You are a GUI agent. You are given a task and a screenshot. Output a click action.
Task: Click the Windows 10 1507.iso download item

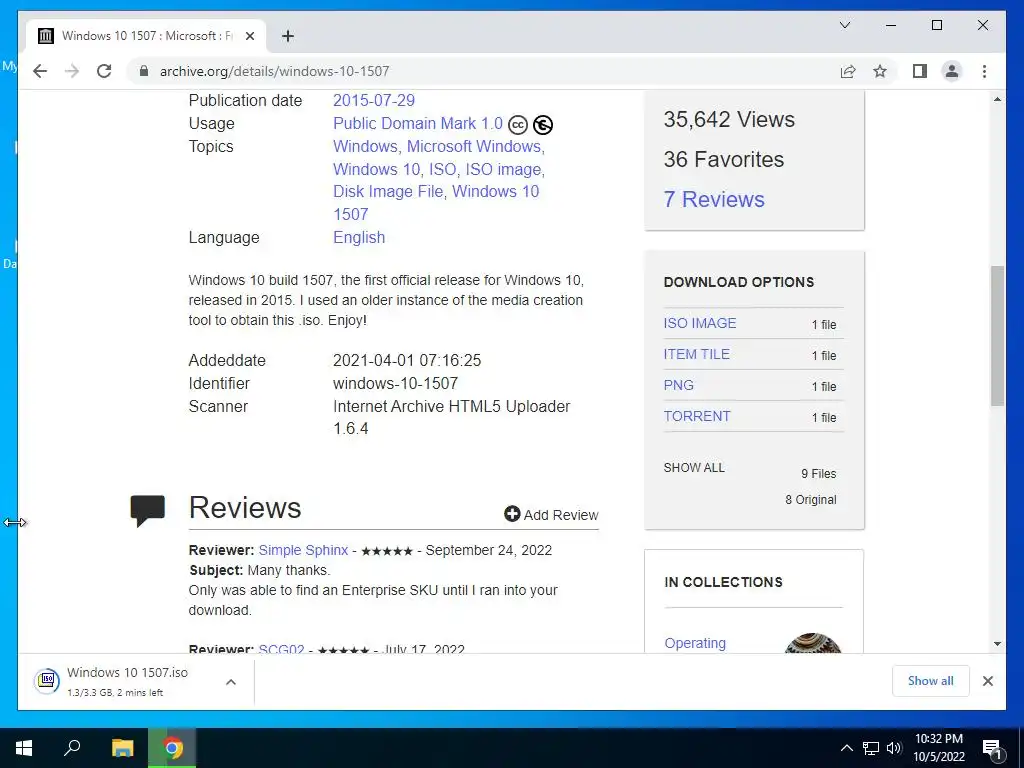tap(136, 681)
